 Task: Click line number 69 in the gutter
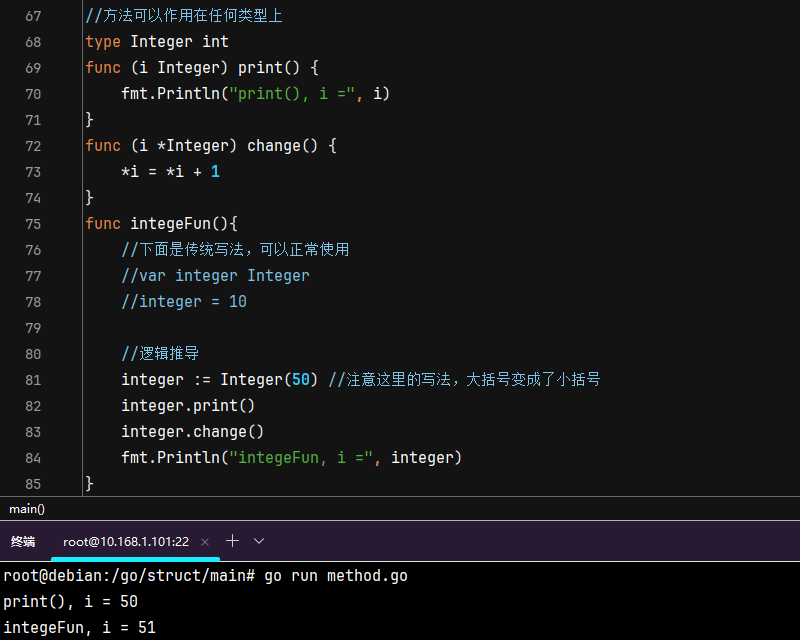(x=33, y=68)
